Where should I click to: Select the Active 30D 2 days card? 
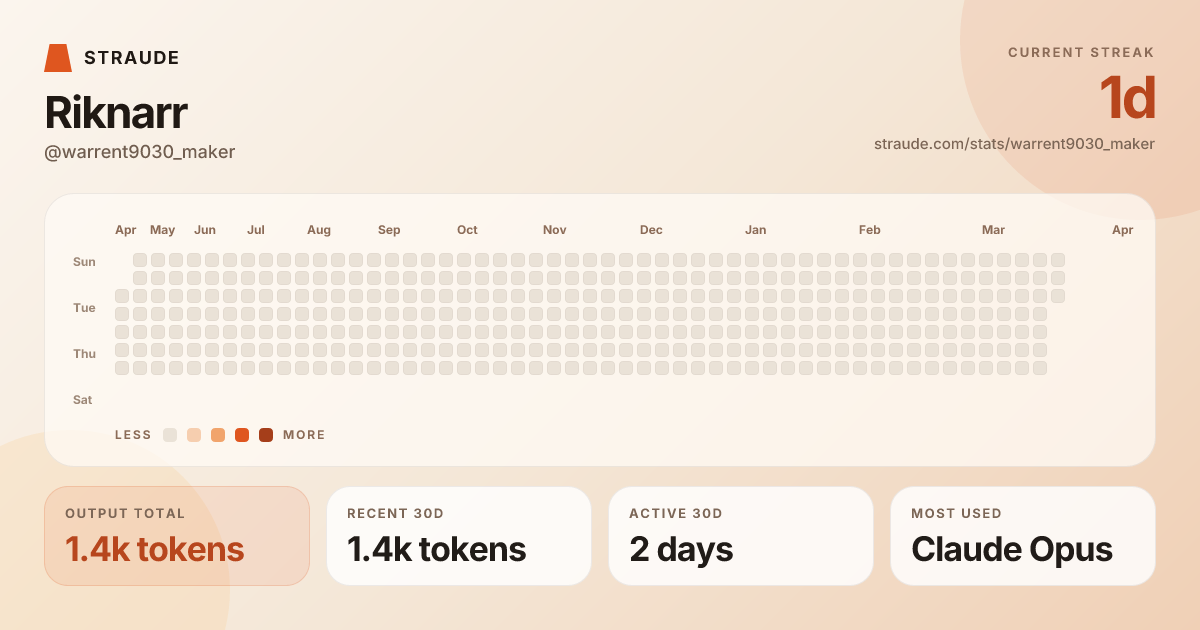click(x=741, y=536)
